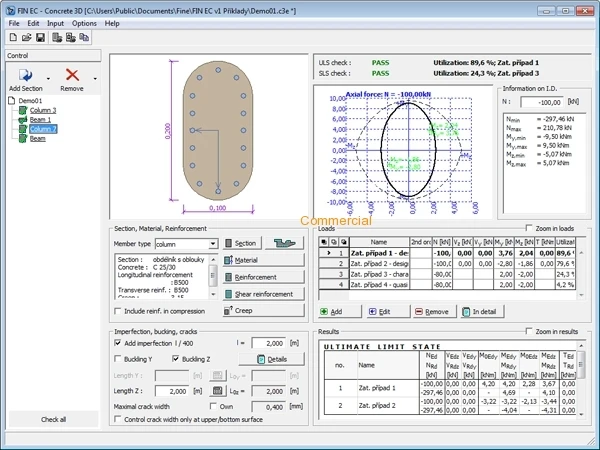Enable Zoom in results checkbox
The image size is (600, 450).
(x=529, y=331)
